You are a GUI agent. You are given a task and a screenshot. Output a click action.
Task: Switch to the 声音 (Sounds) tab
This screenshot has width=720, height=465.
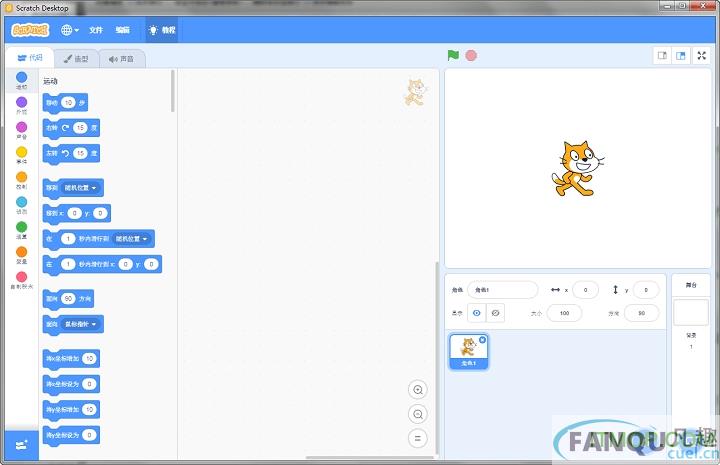coord(122,59)
